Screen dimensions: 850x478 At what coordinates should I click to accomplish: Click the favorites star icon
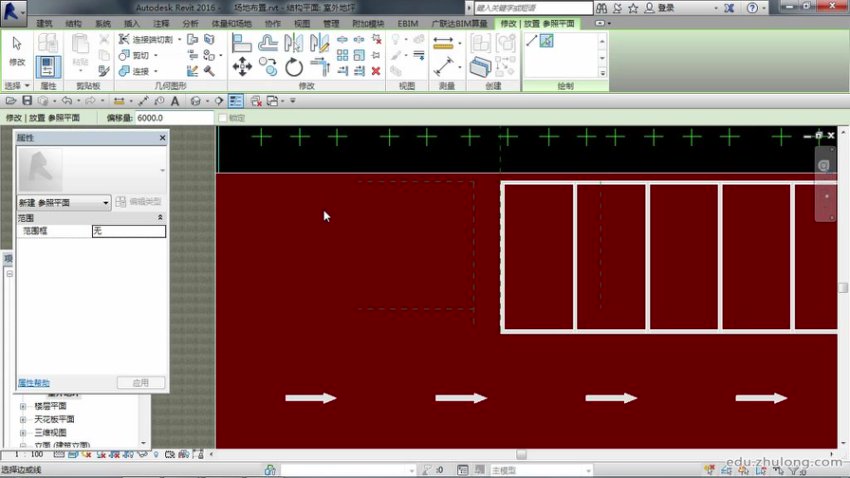pyautogui.click(x=633, y=8)
